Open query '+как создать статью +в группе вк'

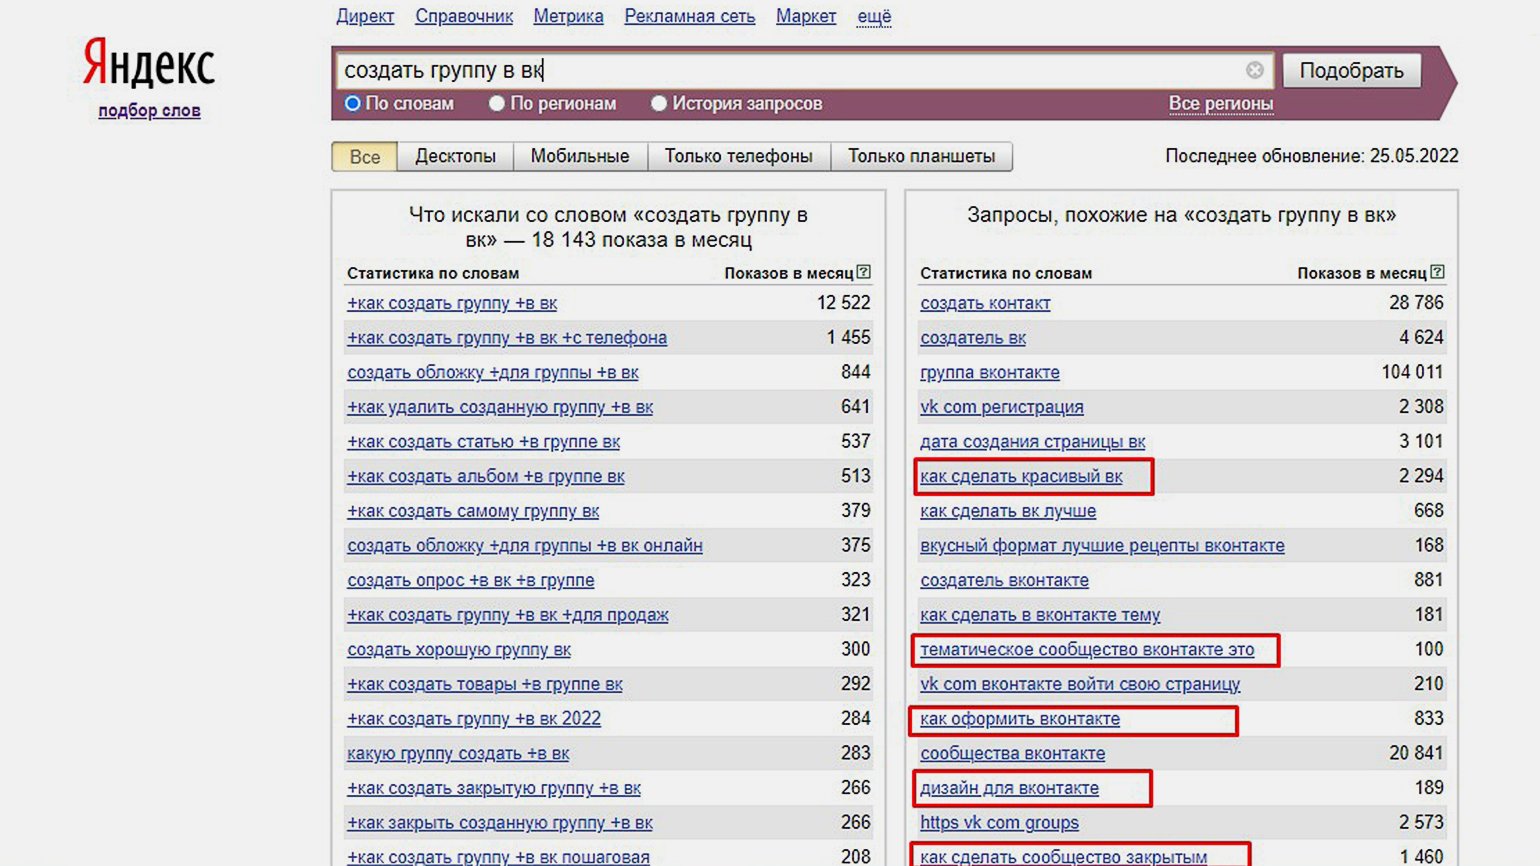click(x=484, y=441)
